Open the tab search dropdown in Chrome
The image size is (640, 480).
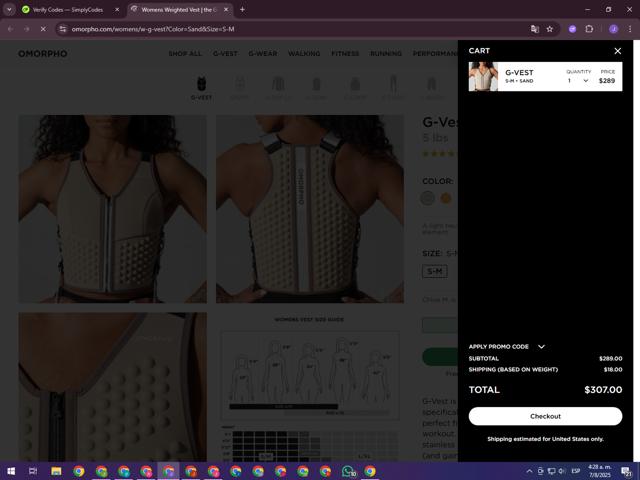click(x=9, y=9)
